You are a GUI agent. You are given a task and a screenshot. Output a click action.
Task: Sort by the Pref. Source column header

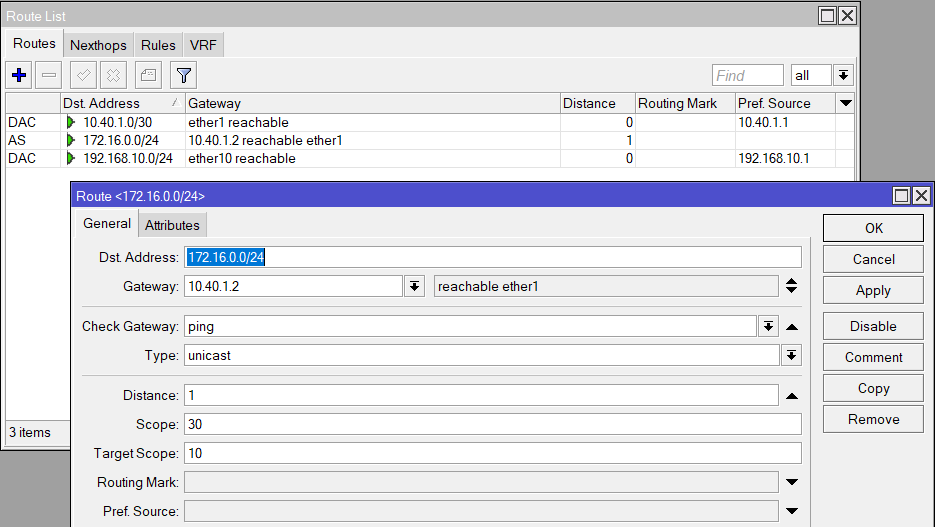click(x=785, y=103)
